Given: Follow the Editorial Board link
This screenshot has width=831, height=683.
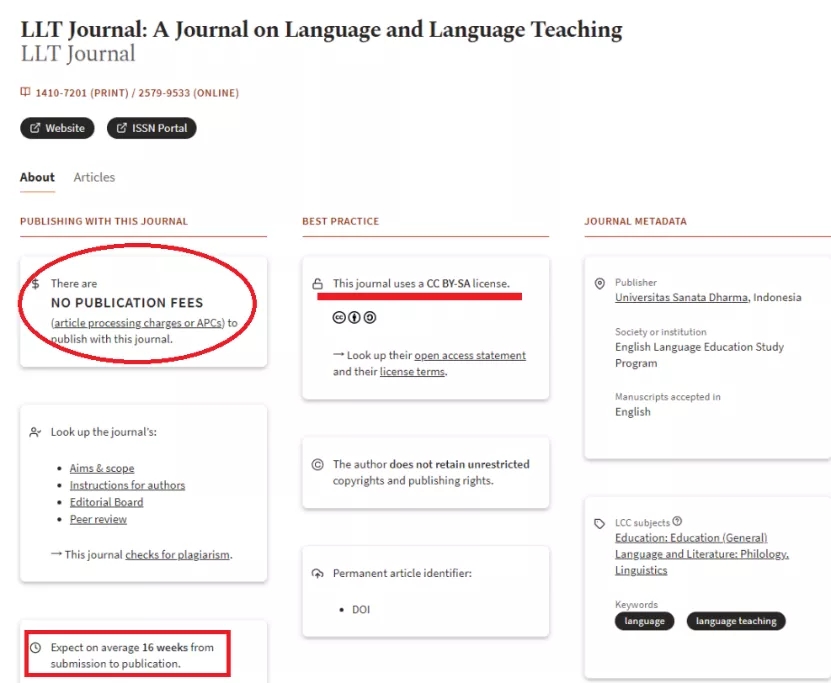Looking at the screenshot, I should 107,502.
